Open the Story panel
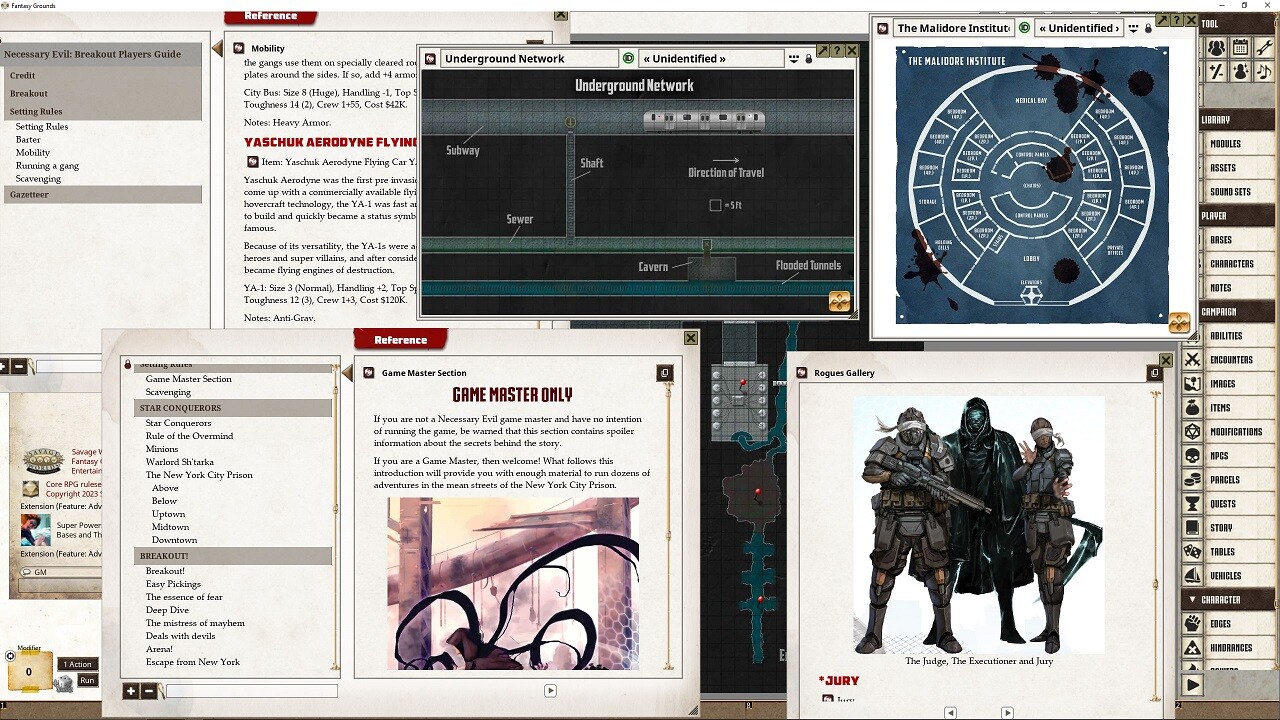This screenshot has height=720, width=1280. [1228, 527]
